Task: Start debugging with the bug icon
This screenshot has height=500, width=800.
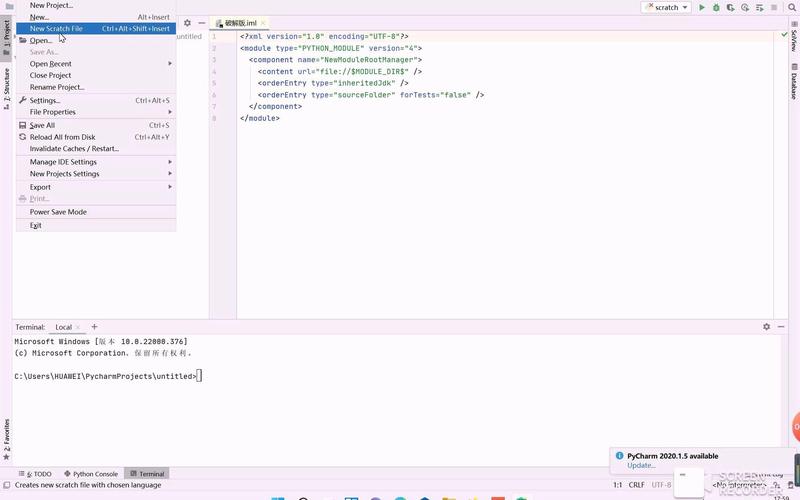Action: pos(716,8)
